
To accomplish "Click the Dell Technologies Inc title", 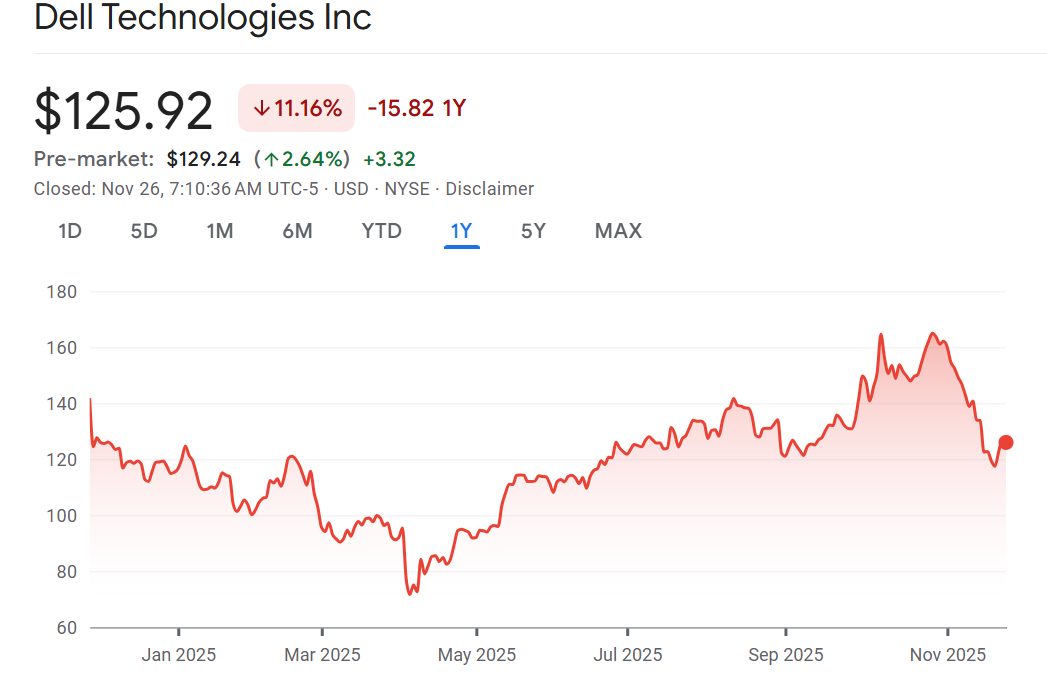I will pos(203,17).
